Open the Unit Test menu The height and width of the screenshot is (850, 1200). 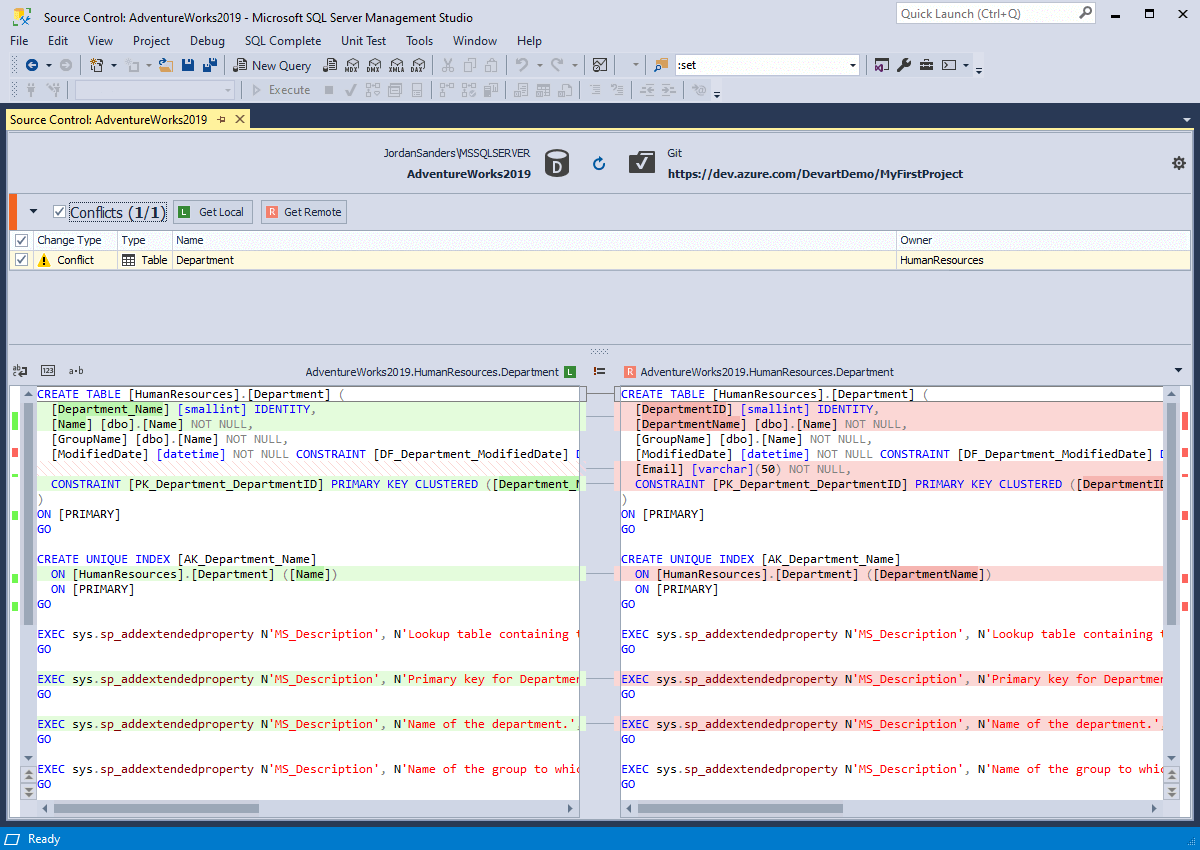coord(363,41)
